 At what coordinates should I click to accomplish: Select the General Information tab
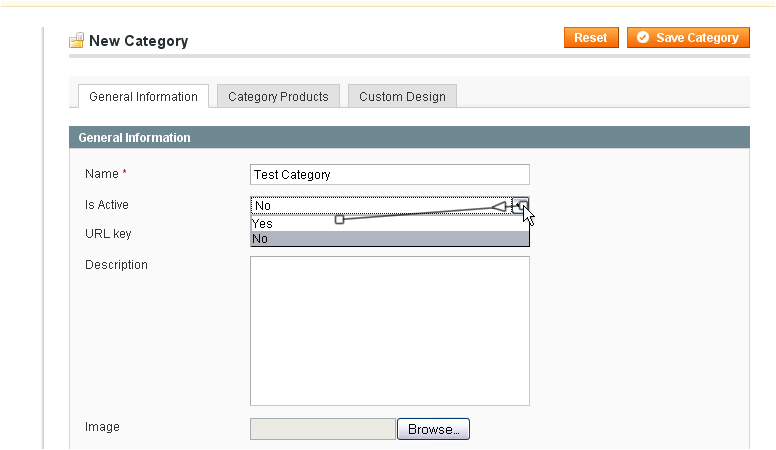tap(143, 96)
